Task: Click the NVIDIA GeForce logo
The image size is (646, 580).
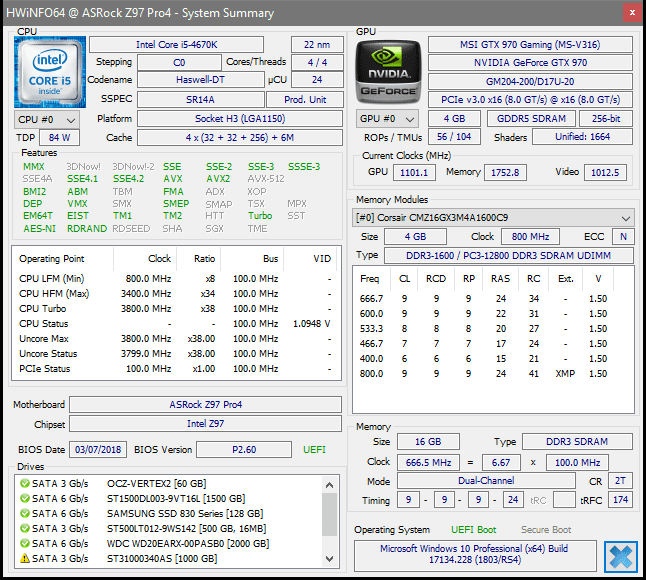Action: pos(386,71)
